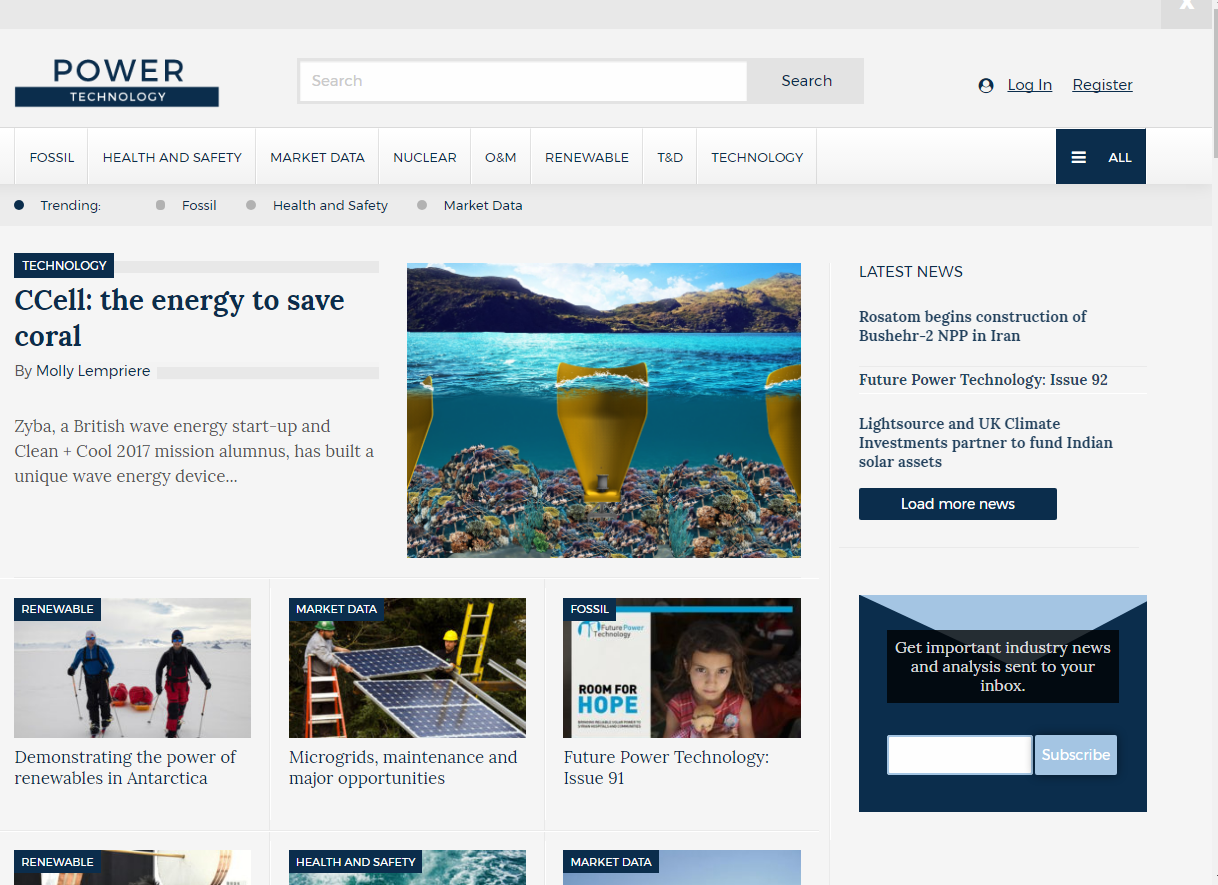The width and height of the screenshot is (1218, 885).
Task: Select the solar panel microgrids thumbnail
Action: point(407,668)
